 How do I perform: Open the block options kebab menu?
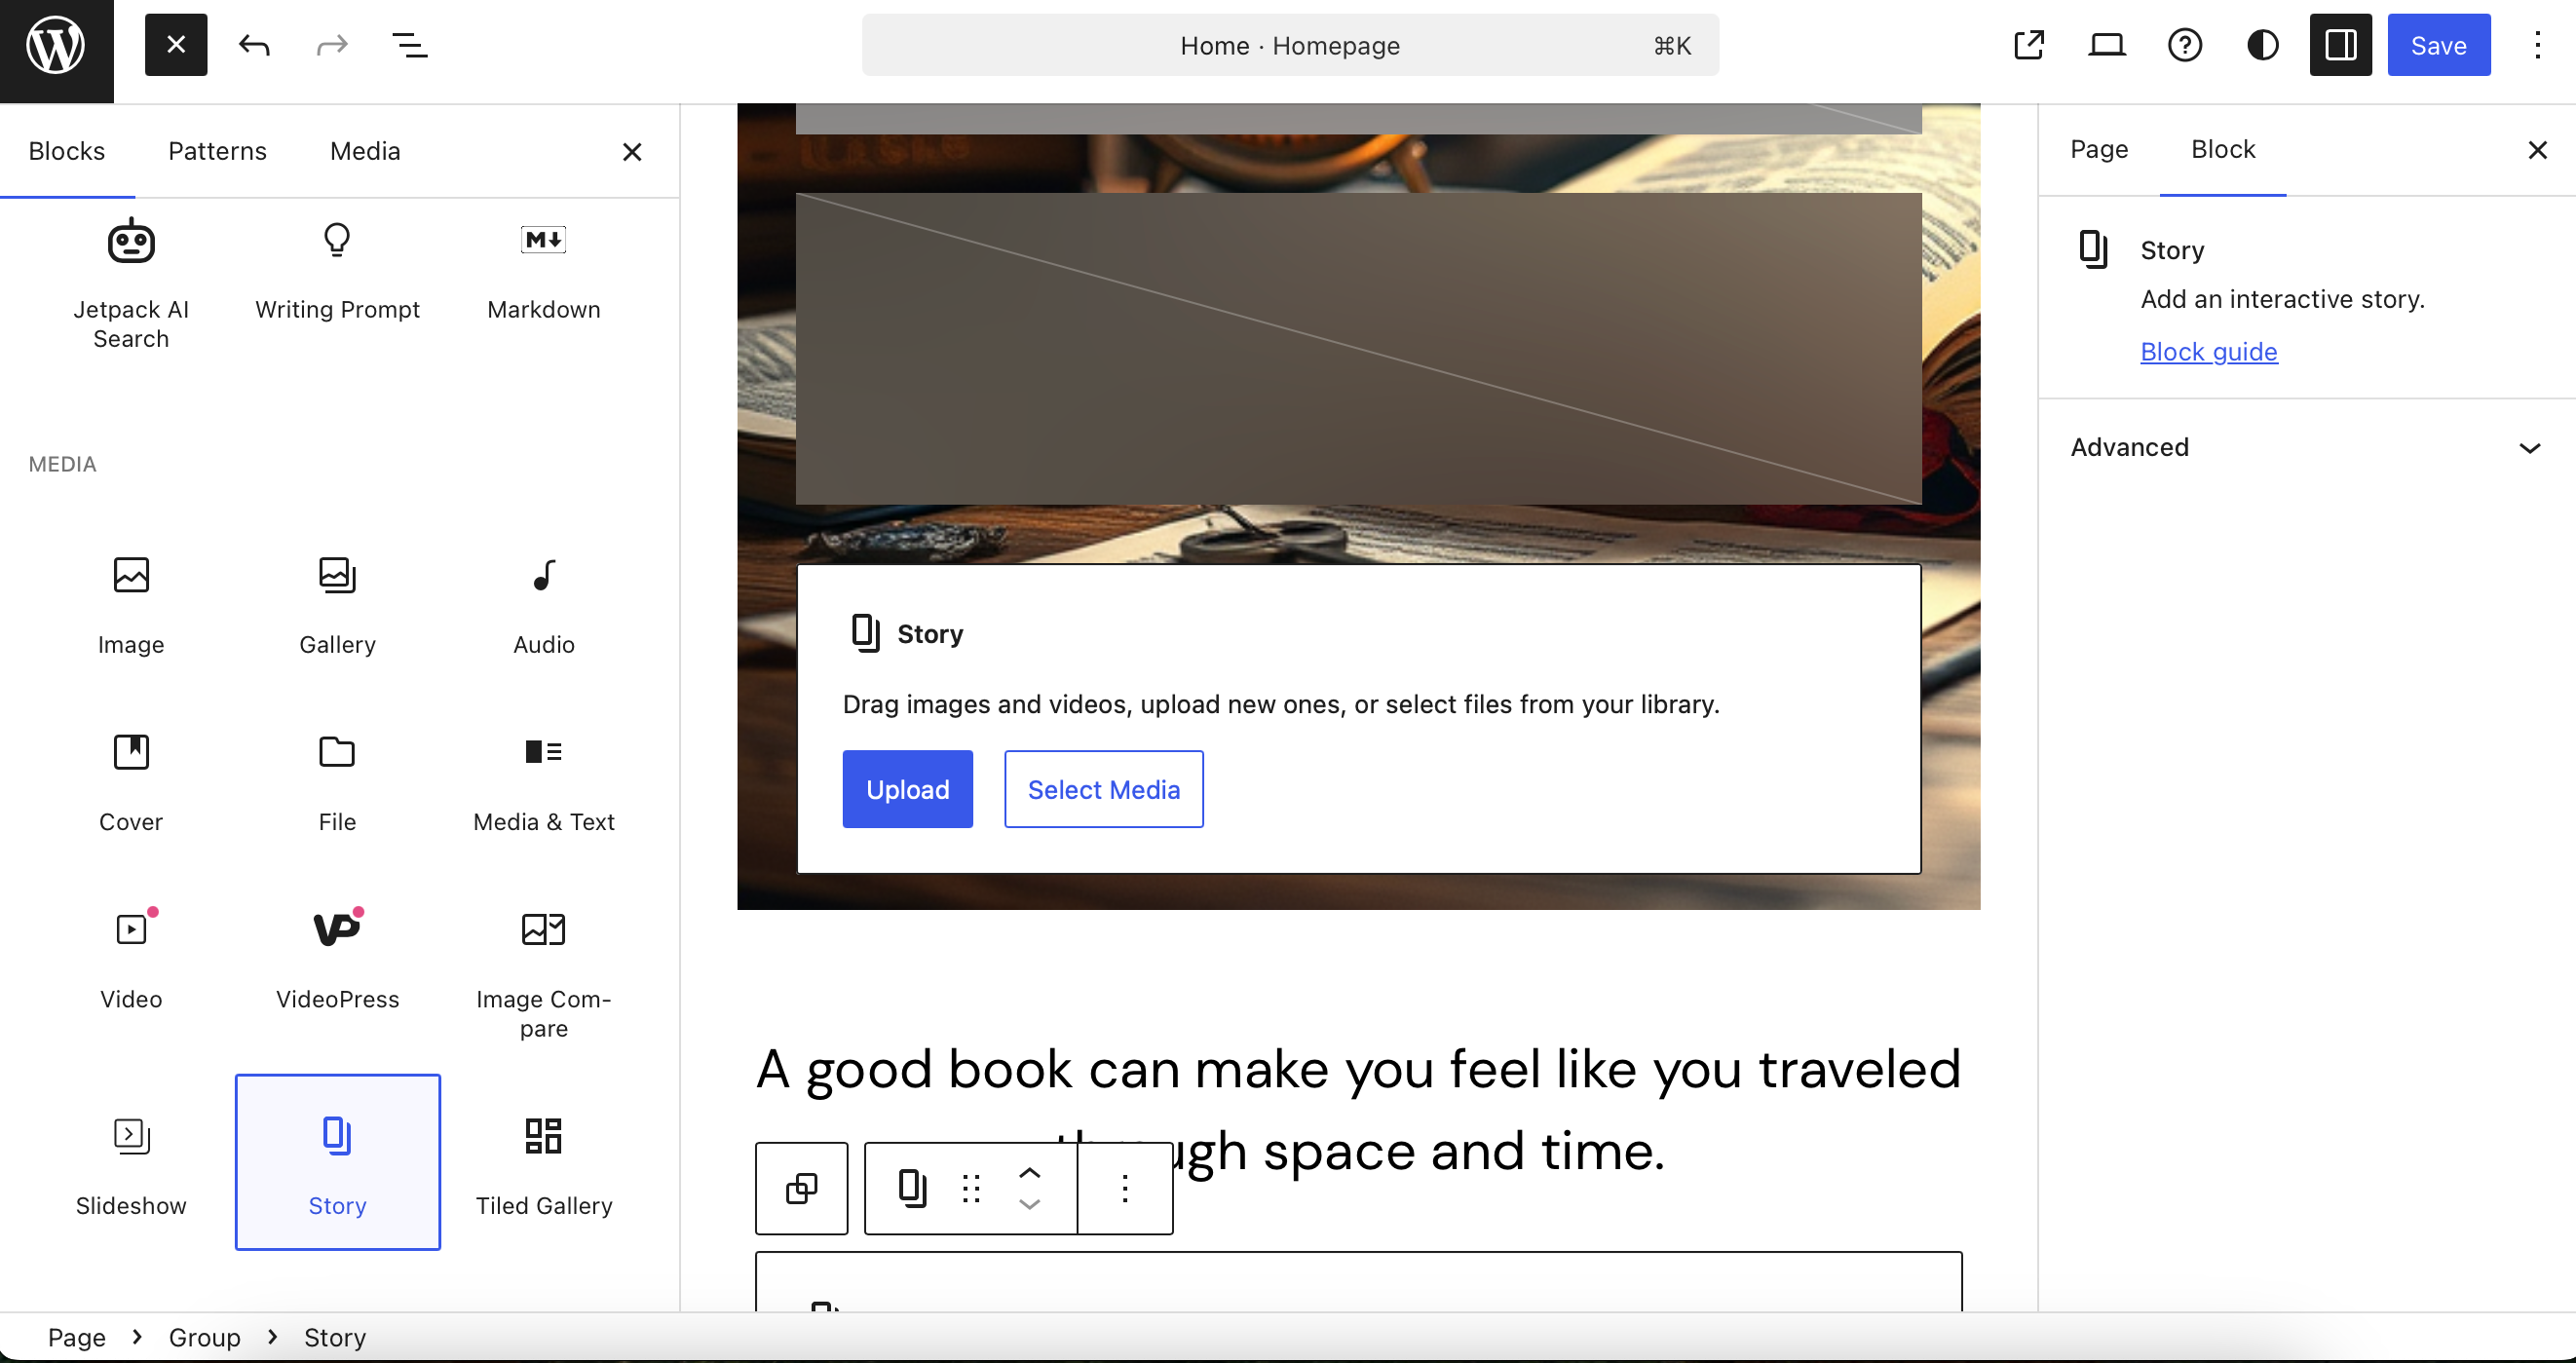coord(1124,1189)
